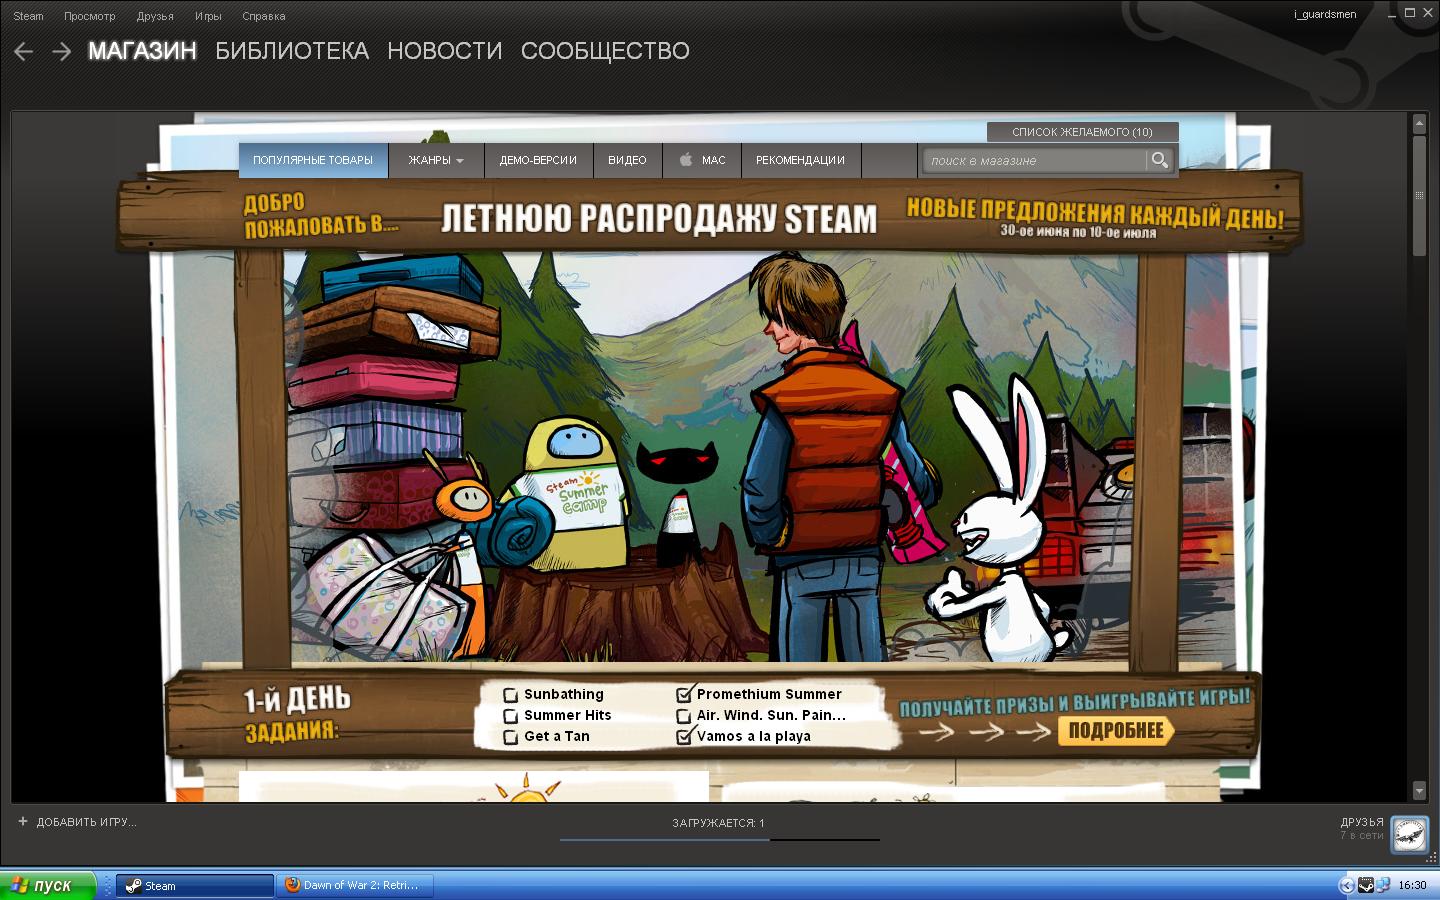The image size is (1440, 900).
Task: Toggle Get a Tan task checkbox
Action: [x=510, y=737]
